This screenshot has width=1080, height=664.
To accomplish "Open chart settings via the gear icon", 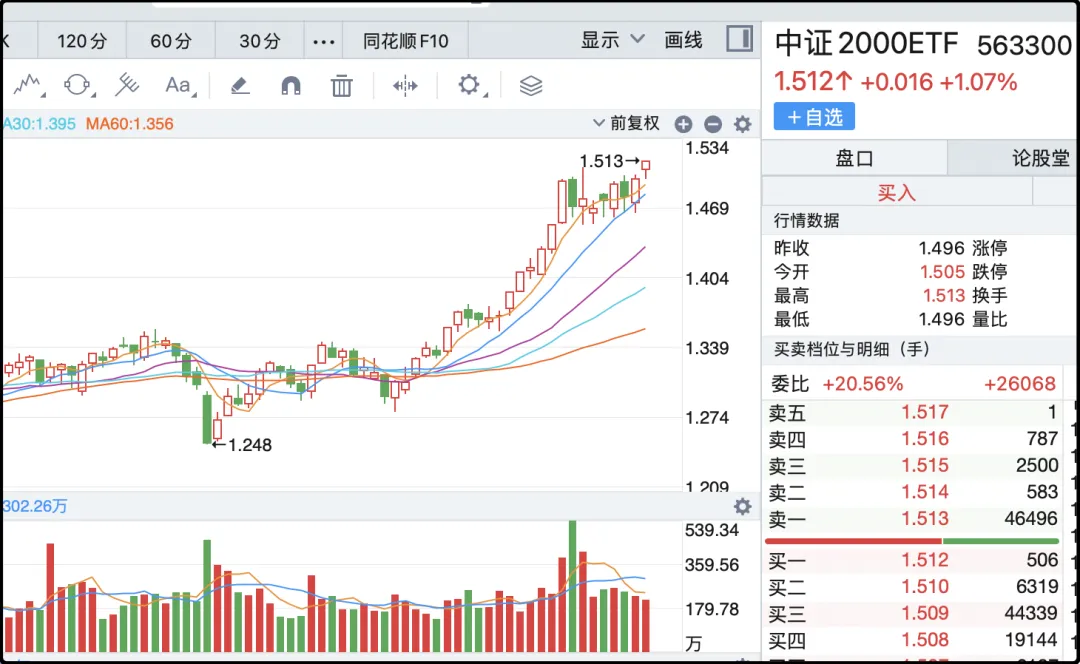I will [467, 86].
